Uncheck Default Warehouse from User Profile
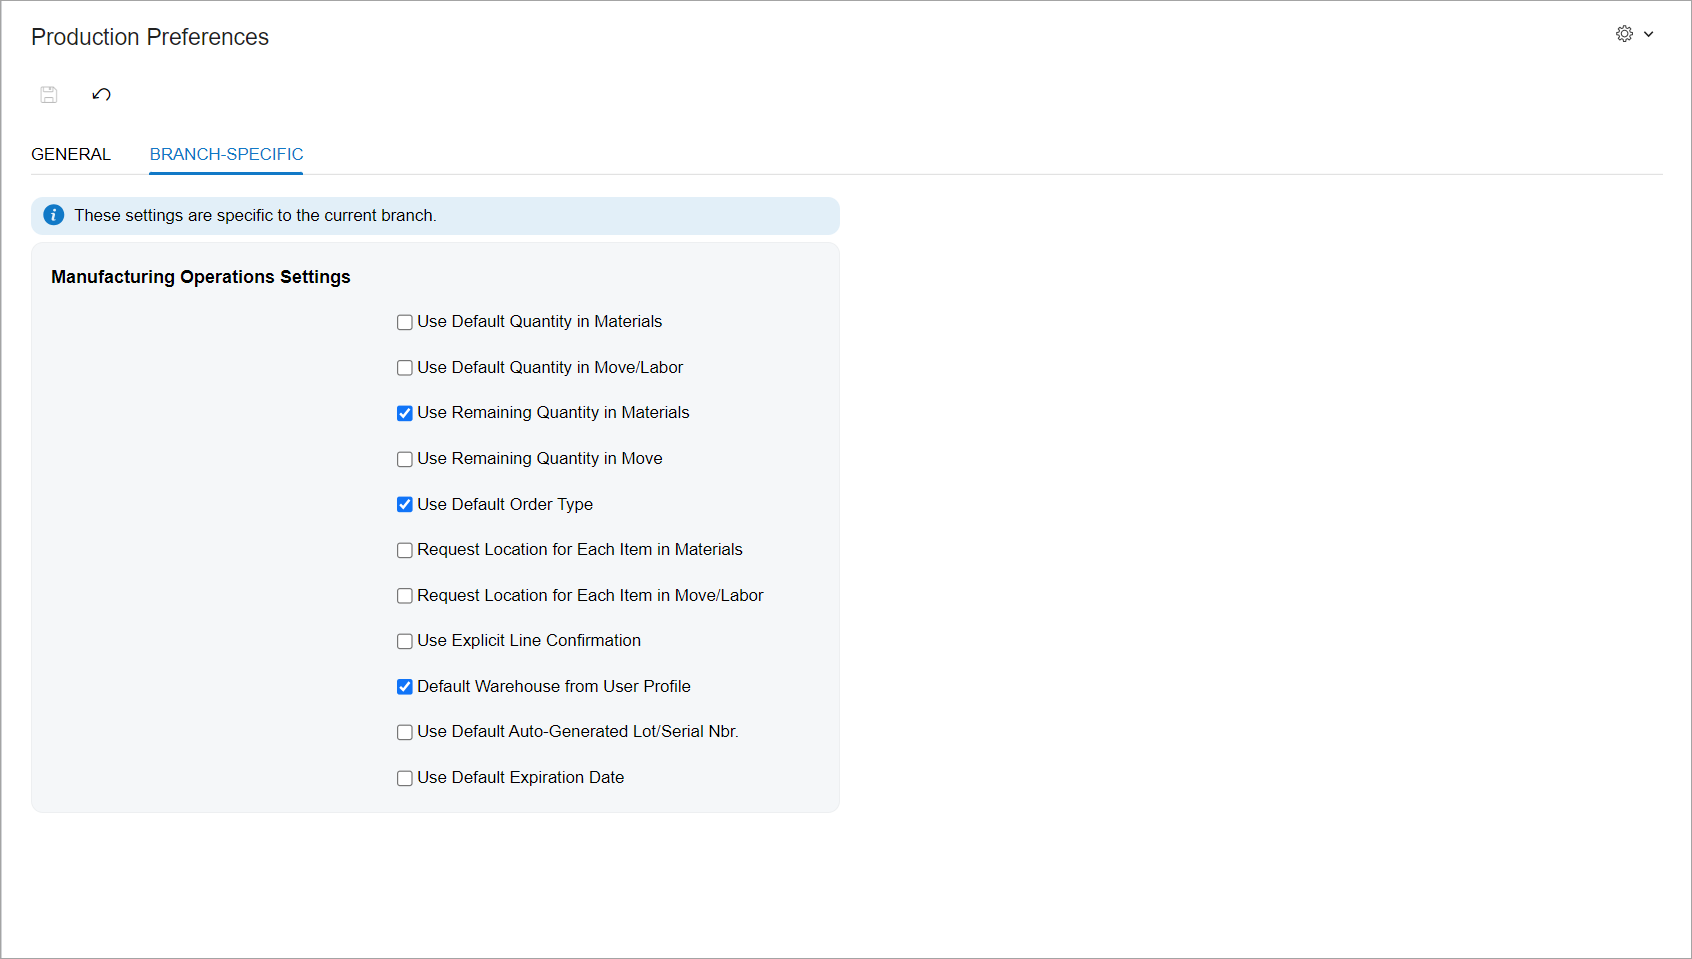1692x959 pixels. tap(405, 687)
